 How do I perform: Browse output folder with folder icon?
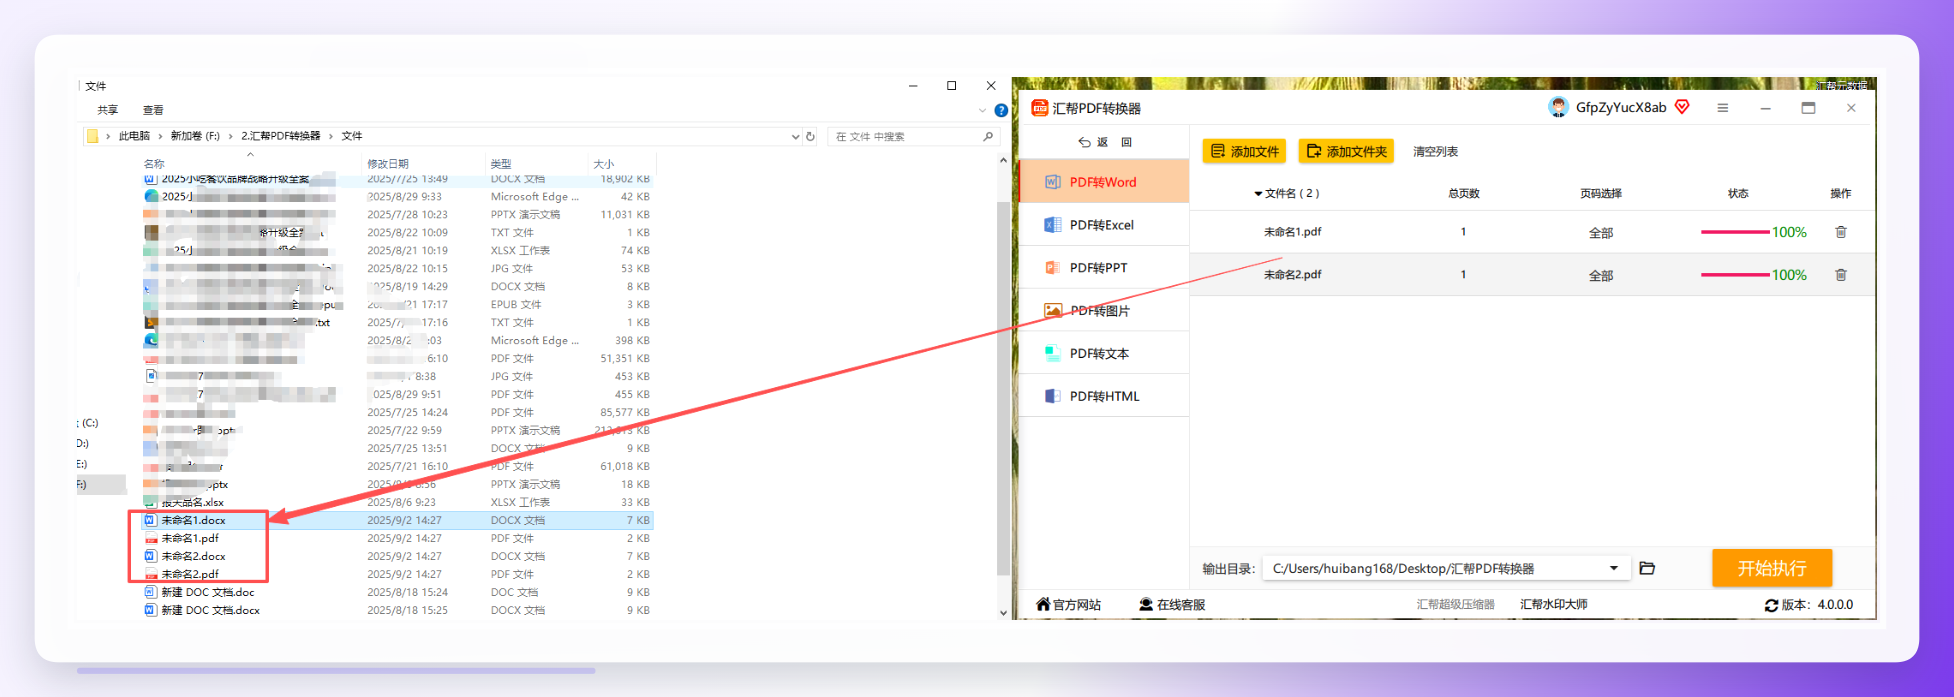[x=1647, y=568]
